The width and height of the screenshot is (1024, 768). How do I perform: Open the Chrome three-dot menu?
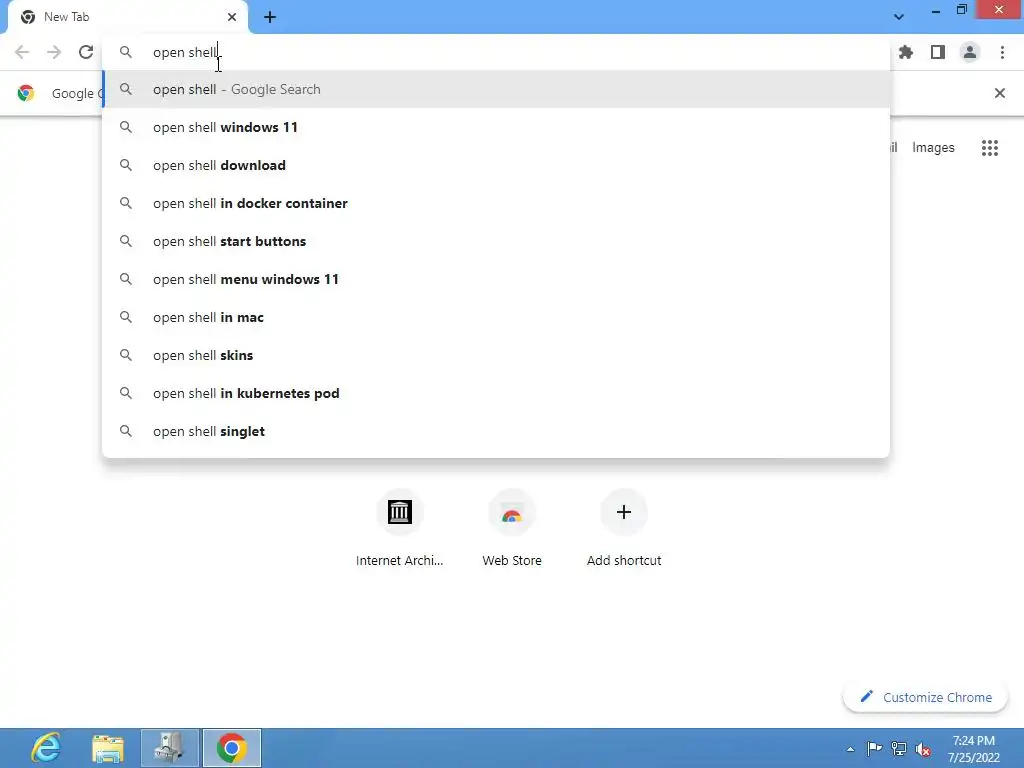(x=1002, y=52)
